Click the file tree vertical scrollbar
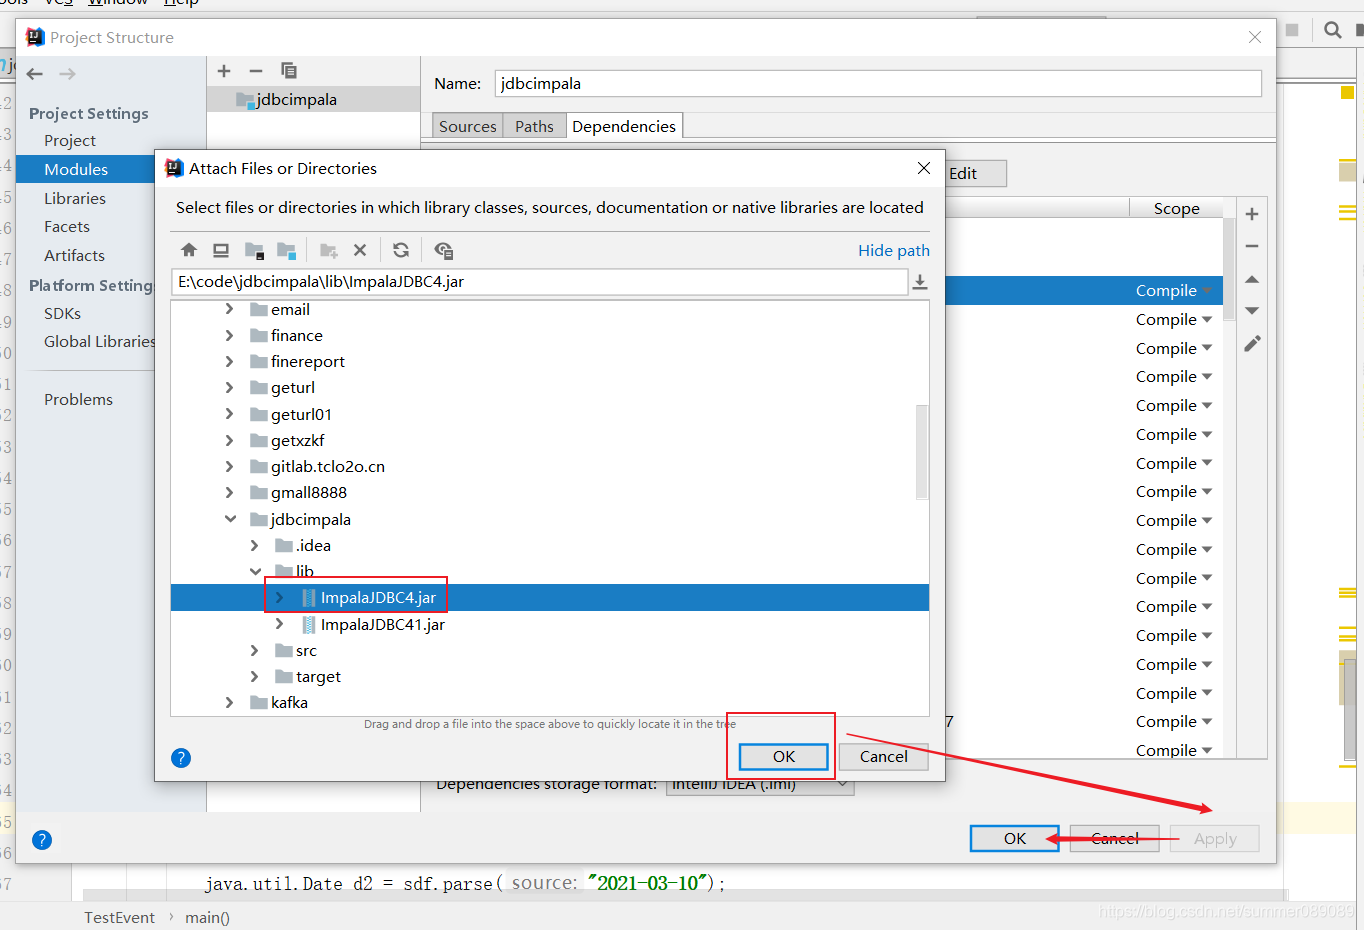This screenshot has height=930, width=1364. [922, 452]
